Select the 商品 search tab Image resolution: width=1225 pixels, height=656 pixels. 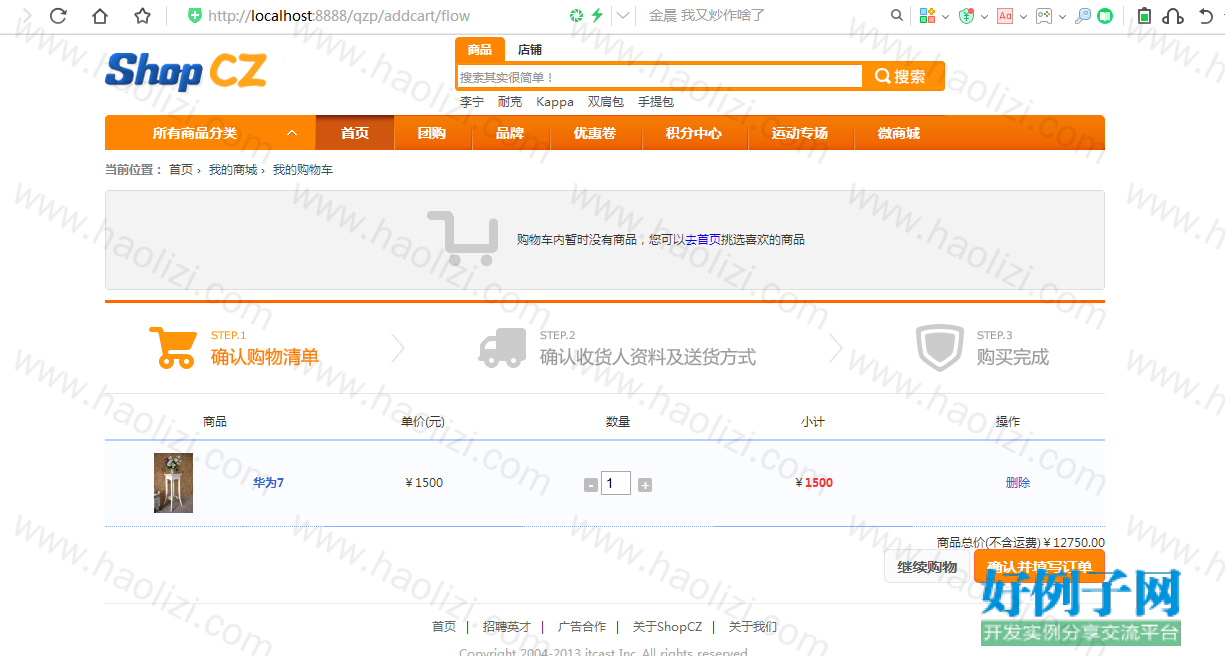click(x=480, y=50)
